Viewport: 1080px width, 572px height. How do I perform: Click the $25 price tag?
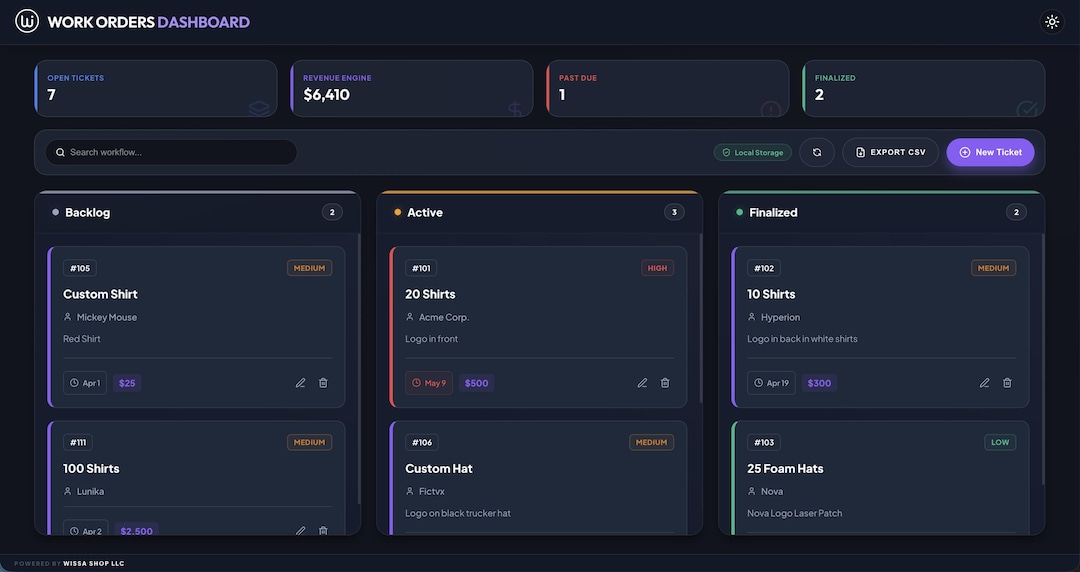pyautogui.click(x=127, y=383)
